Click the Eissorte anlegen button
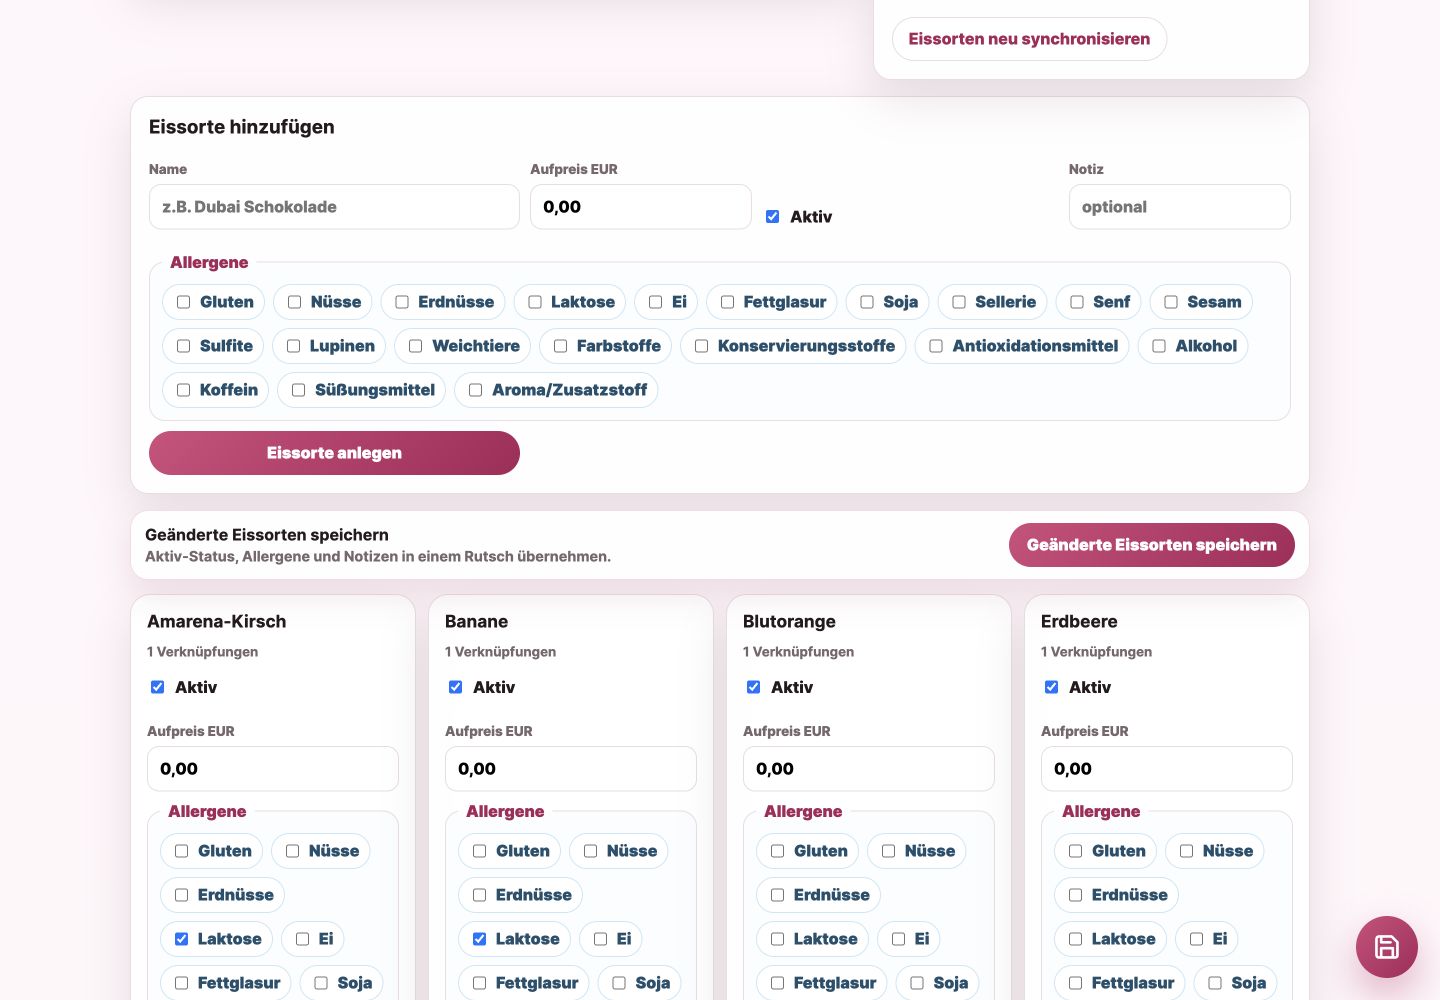 (x=334, y=453)
